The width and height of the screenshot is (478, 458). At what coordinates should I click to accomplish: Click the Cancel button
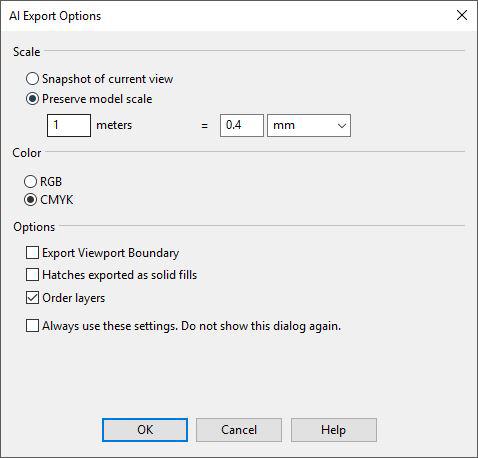coord(239,430)
